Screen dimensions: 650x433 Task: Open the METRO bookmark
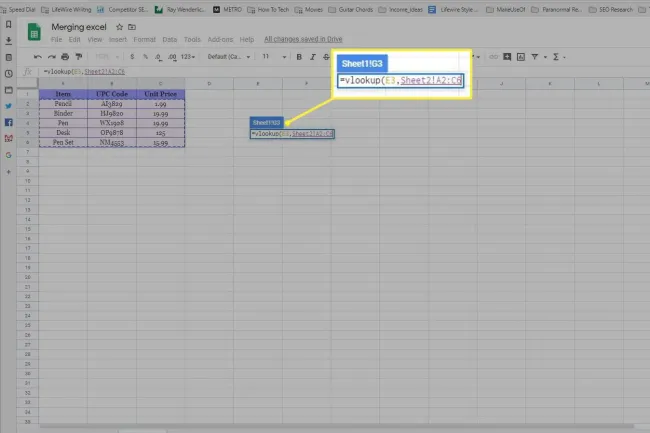[x=227, y=9]
